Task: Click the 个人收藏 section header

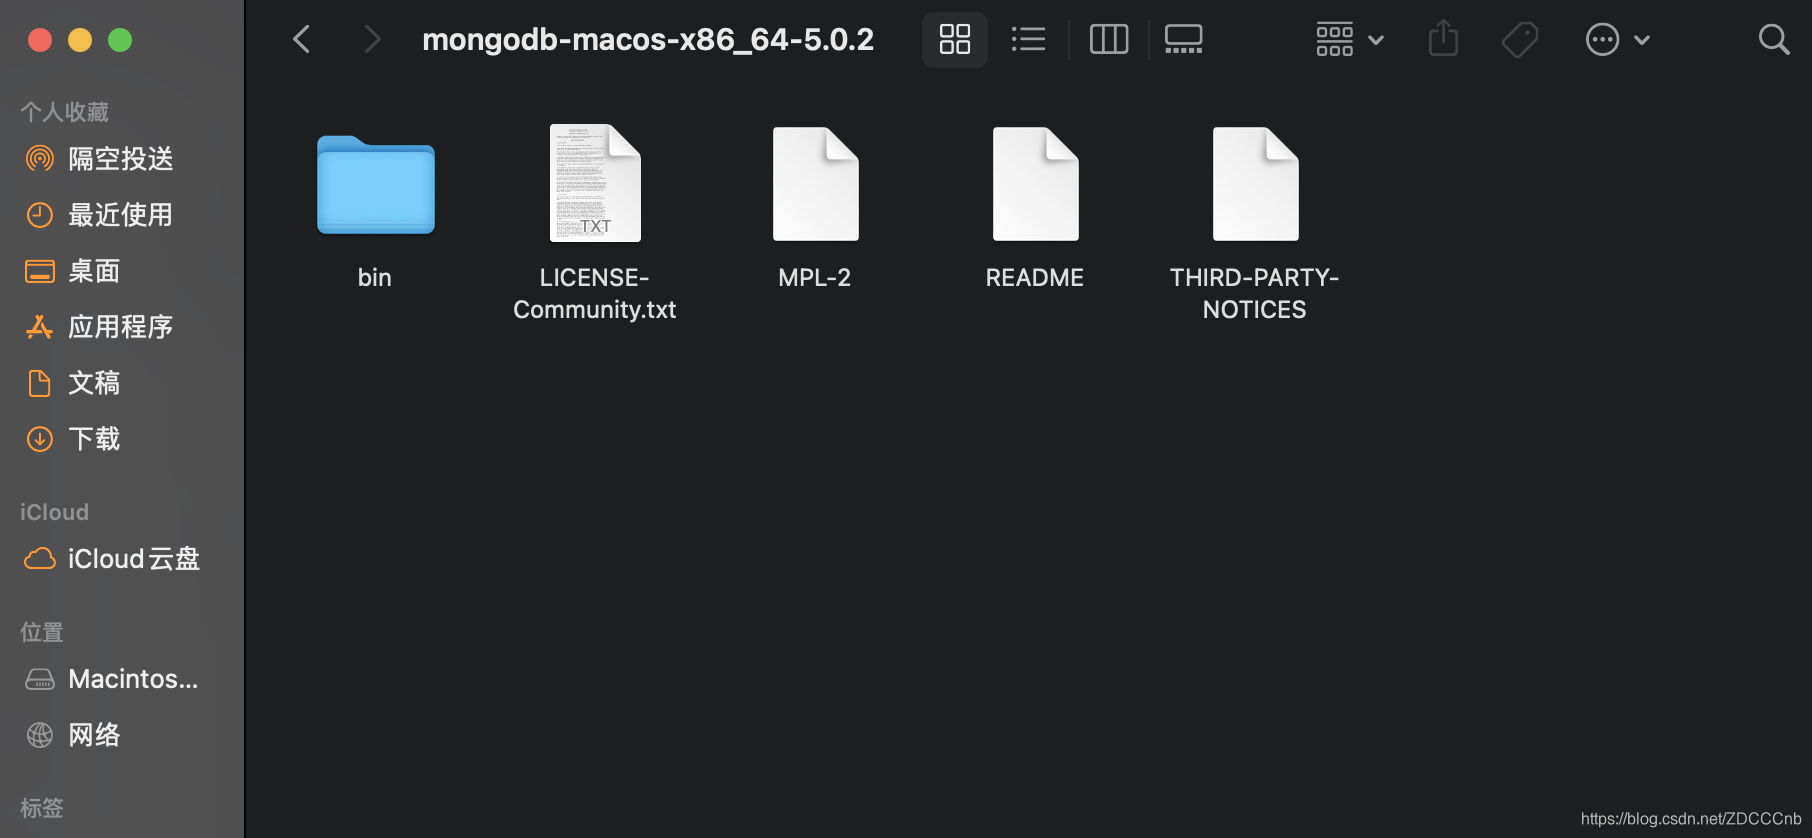Action: pos(65,112)
